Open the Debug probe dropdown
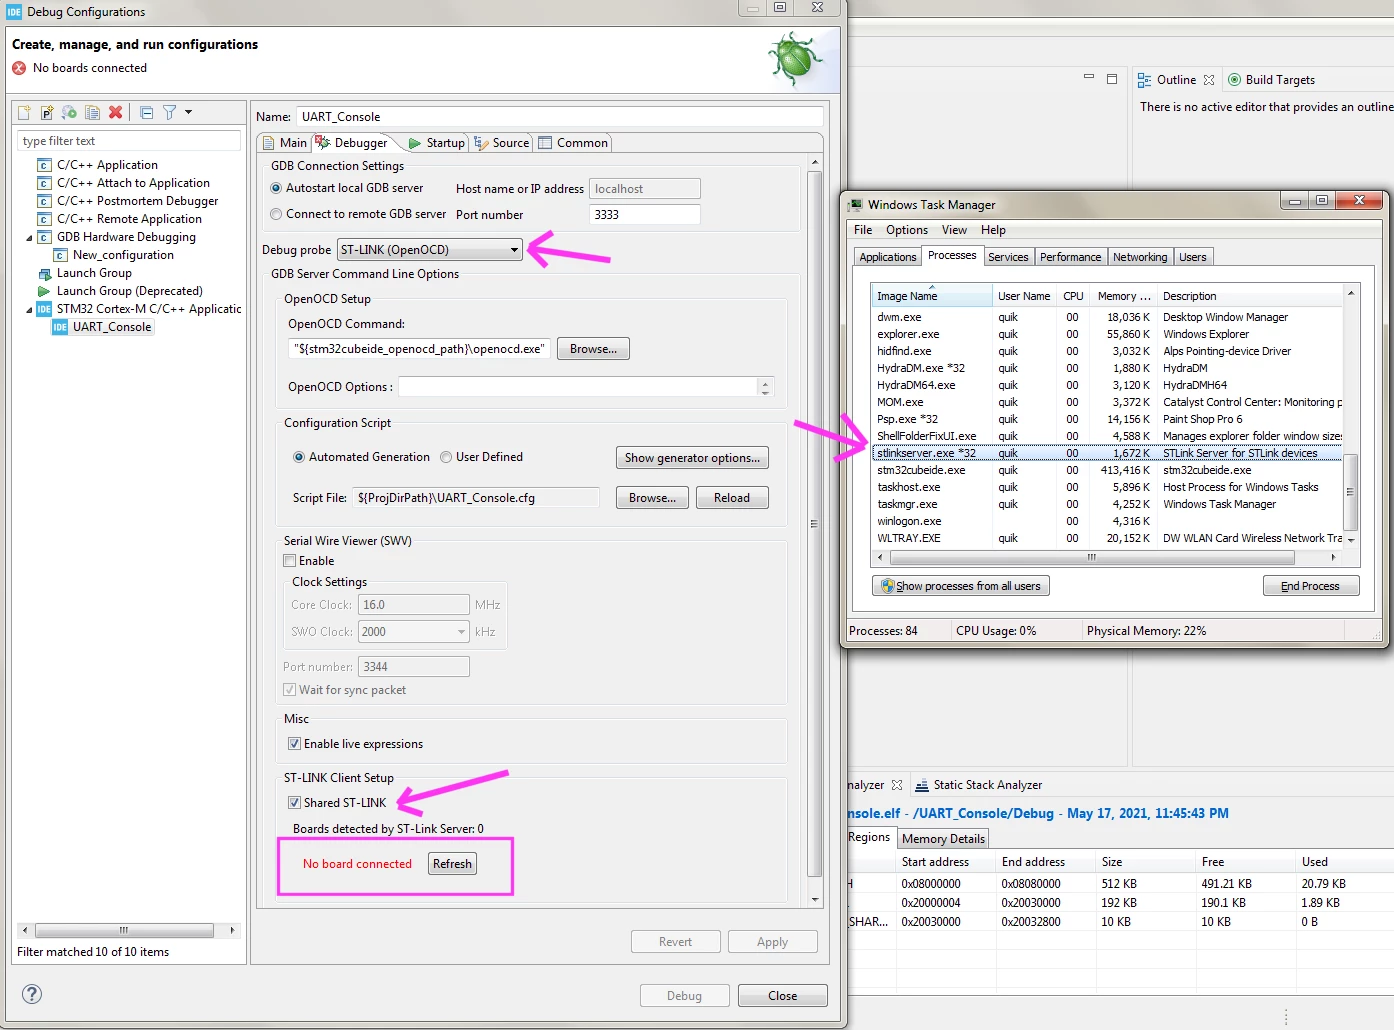 point(430,250)
